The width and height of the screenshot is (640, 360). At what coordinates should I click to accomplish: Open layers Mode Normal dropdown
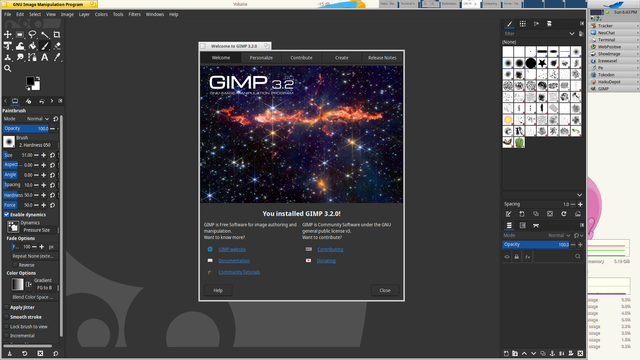pos(559,236)
